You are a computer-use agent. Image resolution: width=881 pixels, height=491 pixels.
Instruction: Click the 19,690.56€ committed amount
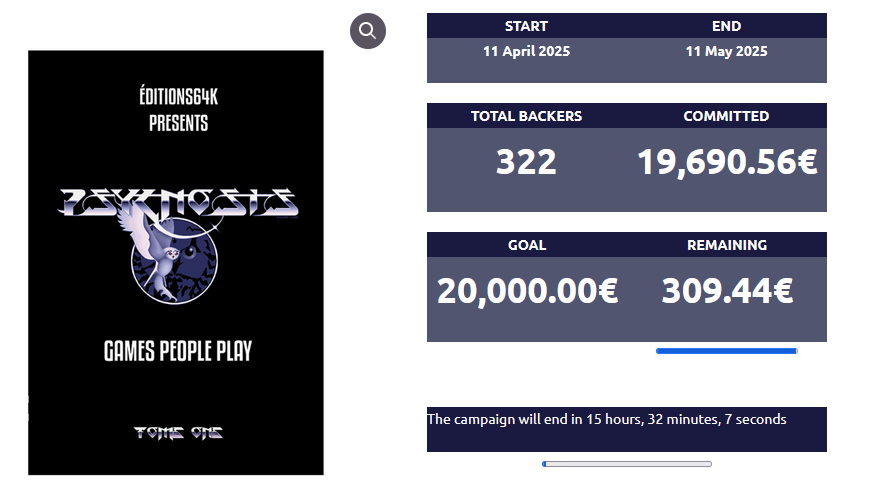727,162
